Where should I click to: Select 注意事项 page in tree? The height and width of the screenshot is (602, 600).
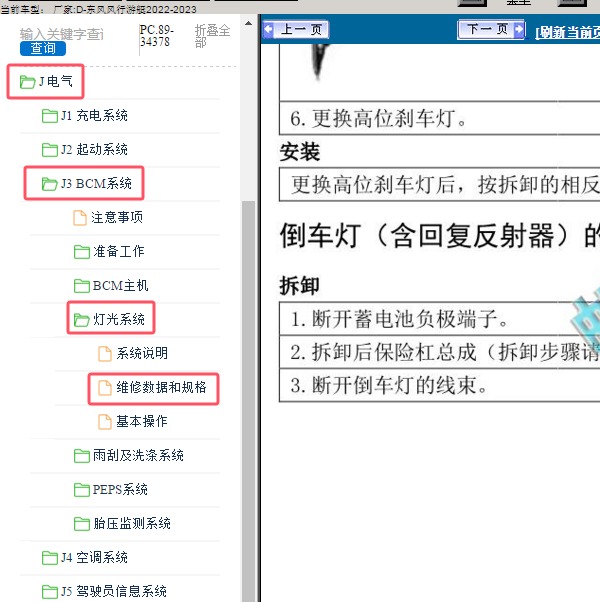[117, 217]
